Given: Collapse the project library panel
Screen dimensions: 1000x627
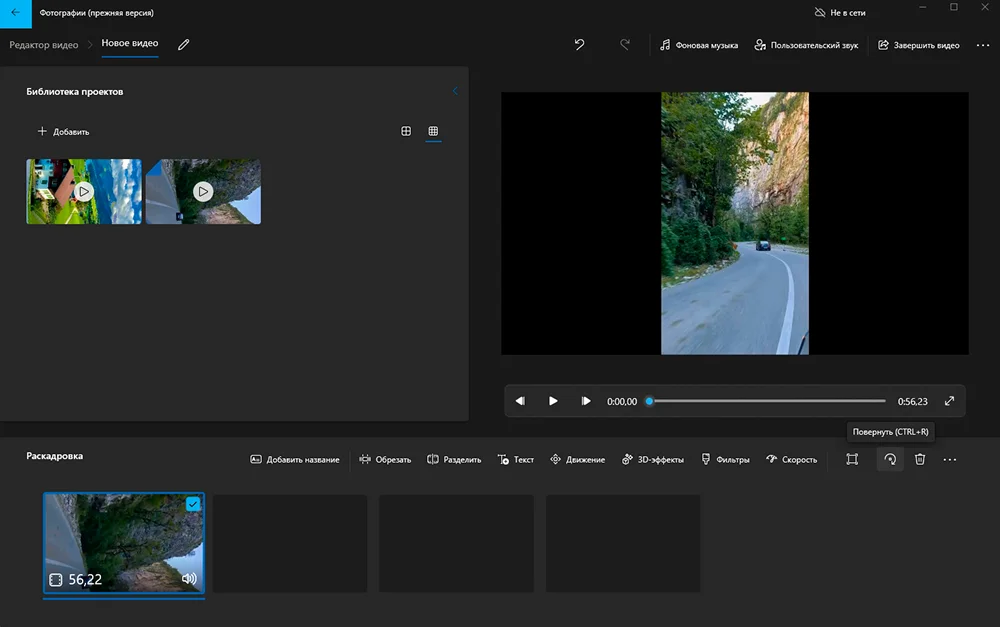Looking at the screenshot, I should 455,91.
